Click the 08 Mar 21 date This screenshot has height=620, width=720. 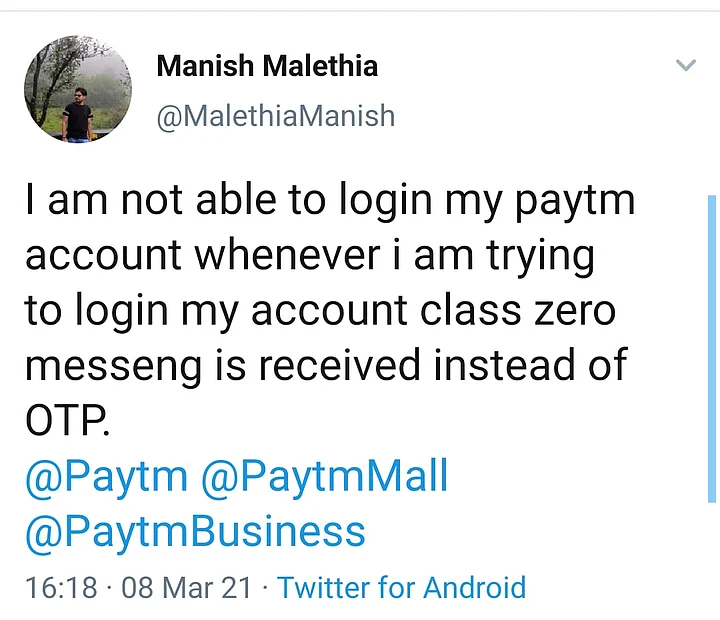(x=186, y=587)
